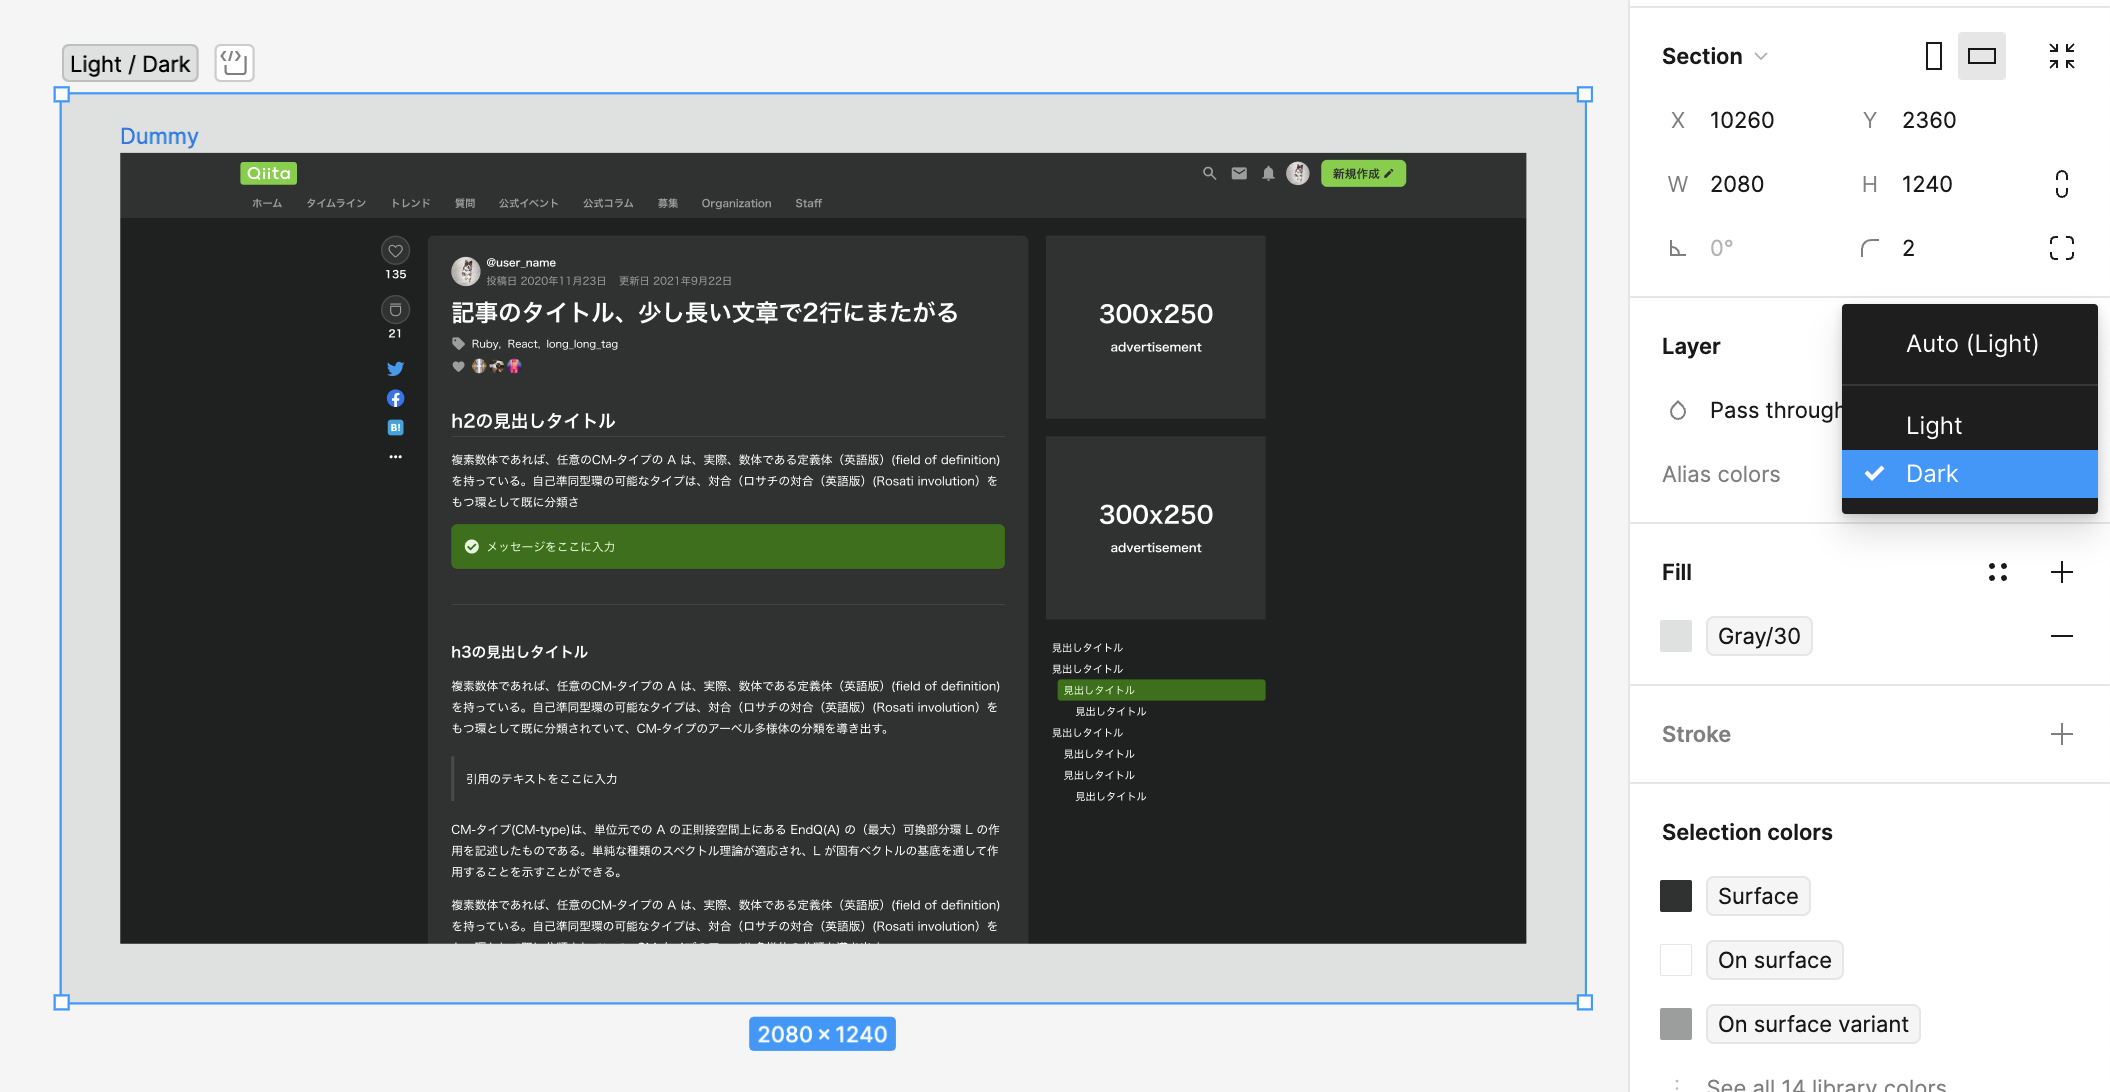2110x1092 pixels.
Task: Edit the X position field 10260
Action: click(1741, 120)
